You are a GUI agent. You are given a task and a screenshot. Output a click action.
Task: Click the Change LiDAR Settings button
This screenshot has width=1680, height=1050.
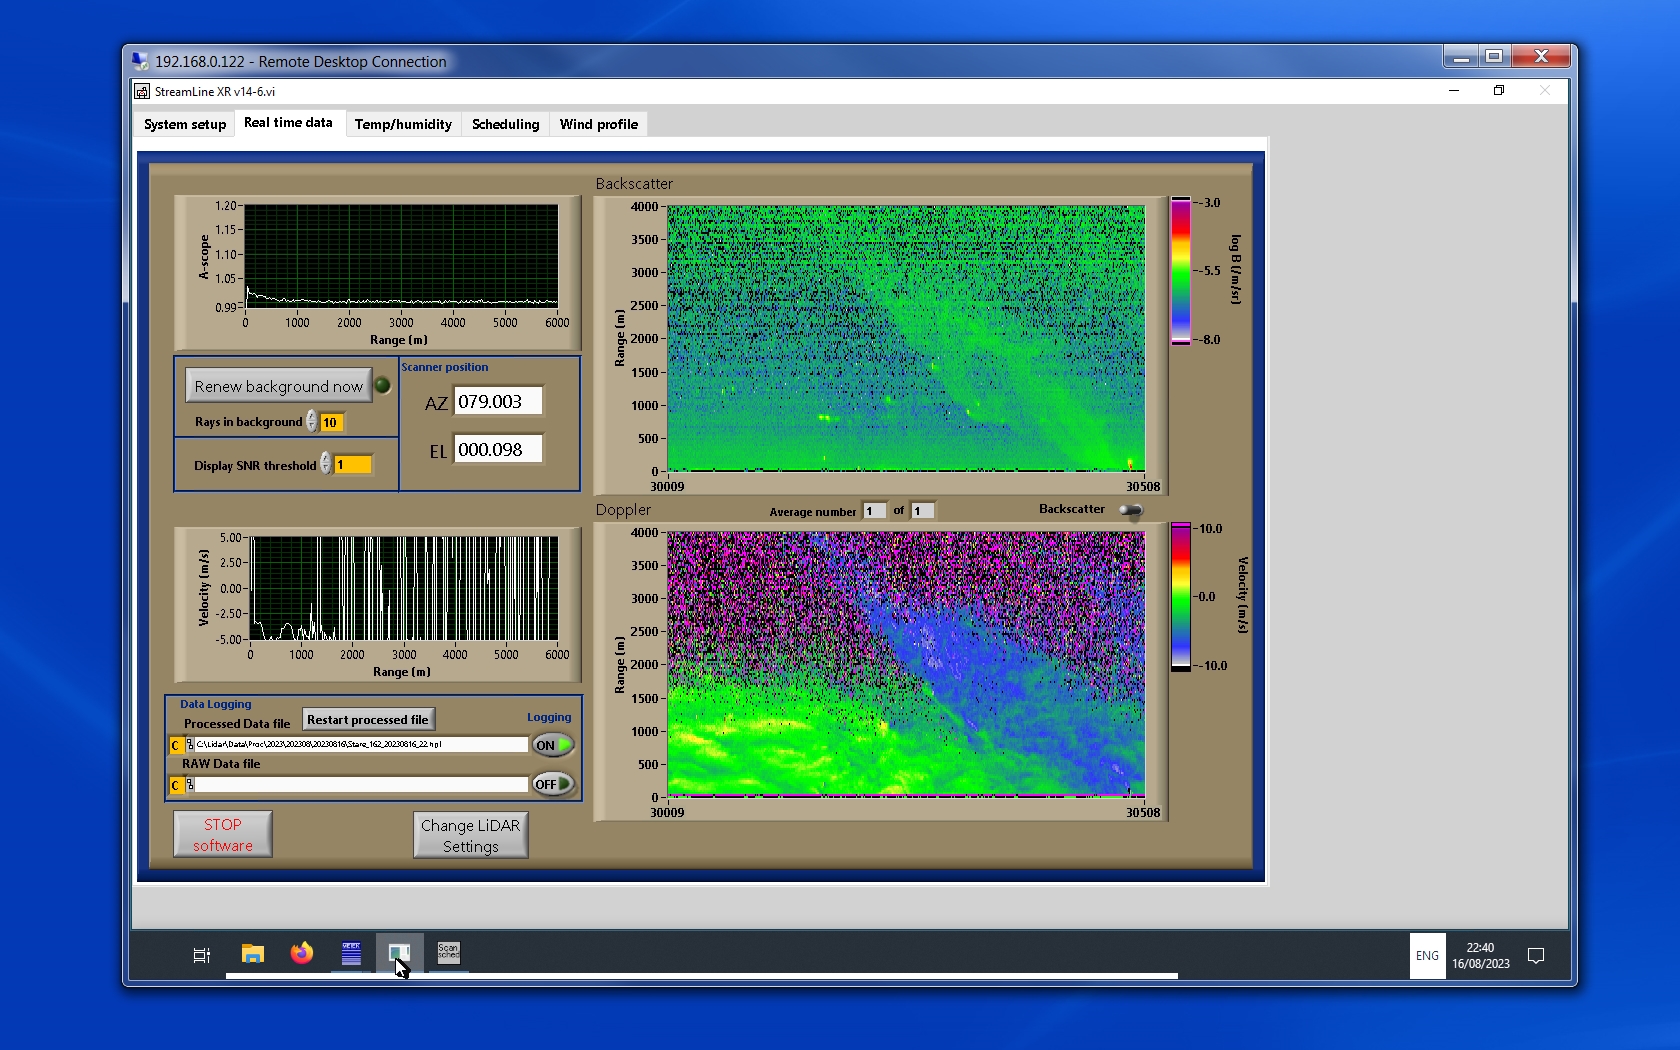tap(470, 835)
